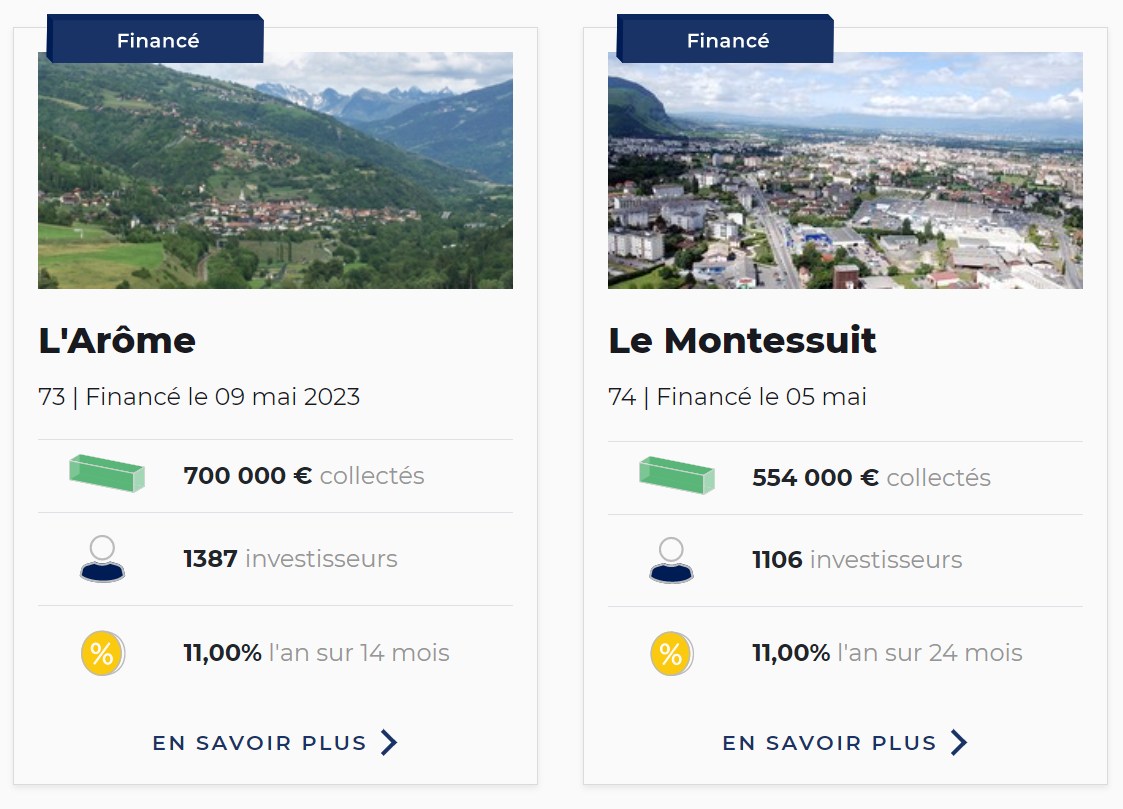Click the green banknote icon on Le Montessuit card
The height and width of the screenshot is (809, 1123).
click(x=677, y=475)
